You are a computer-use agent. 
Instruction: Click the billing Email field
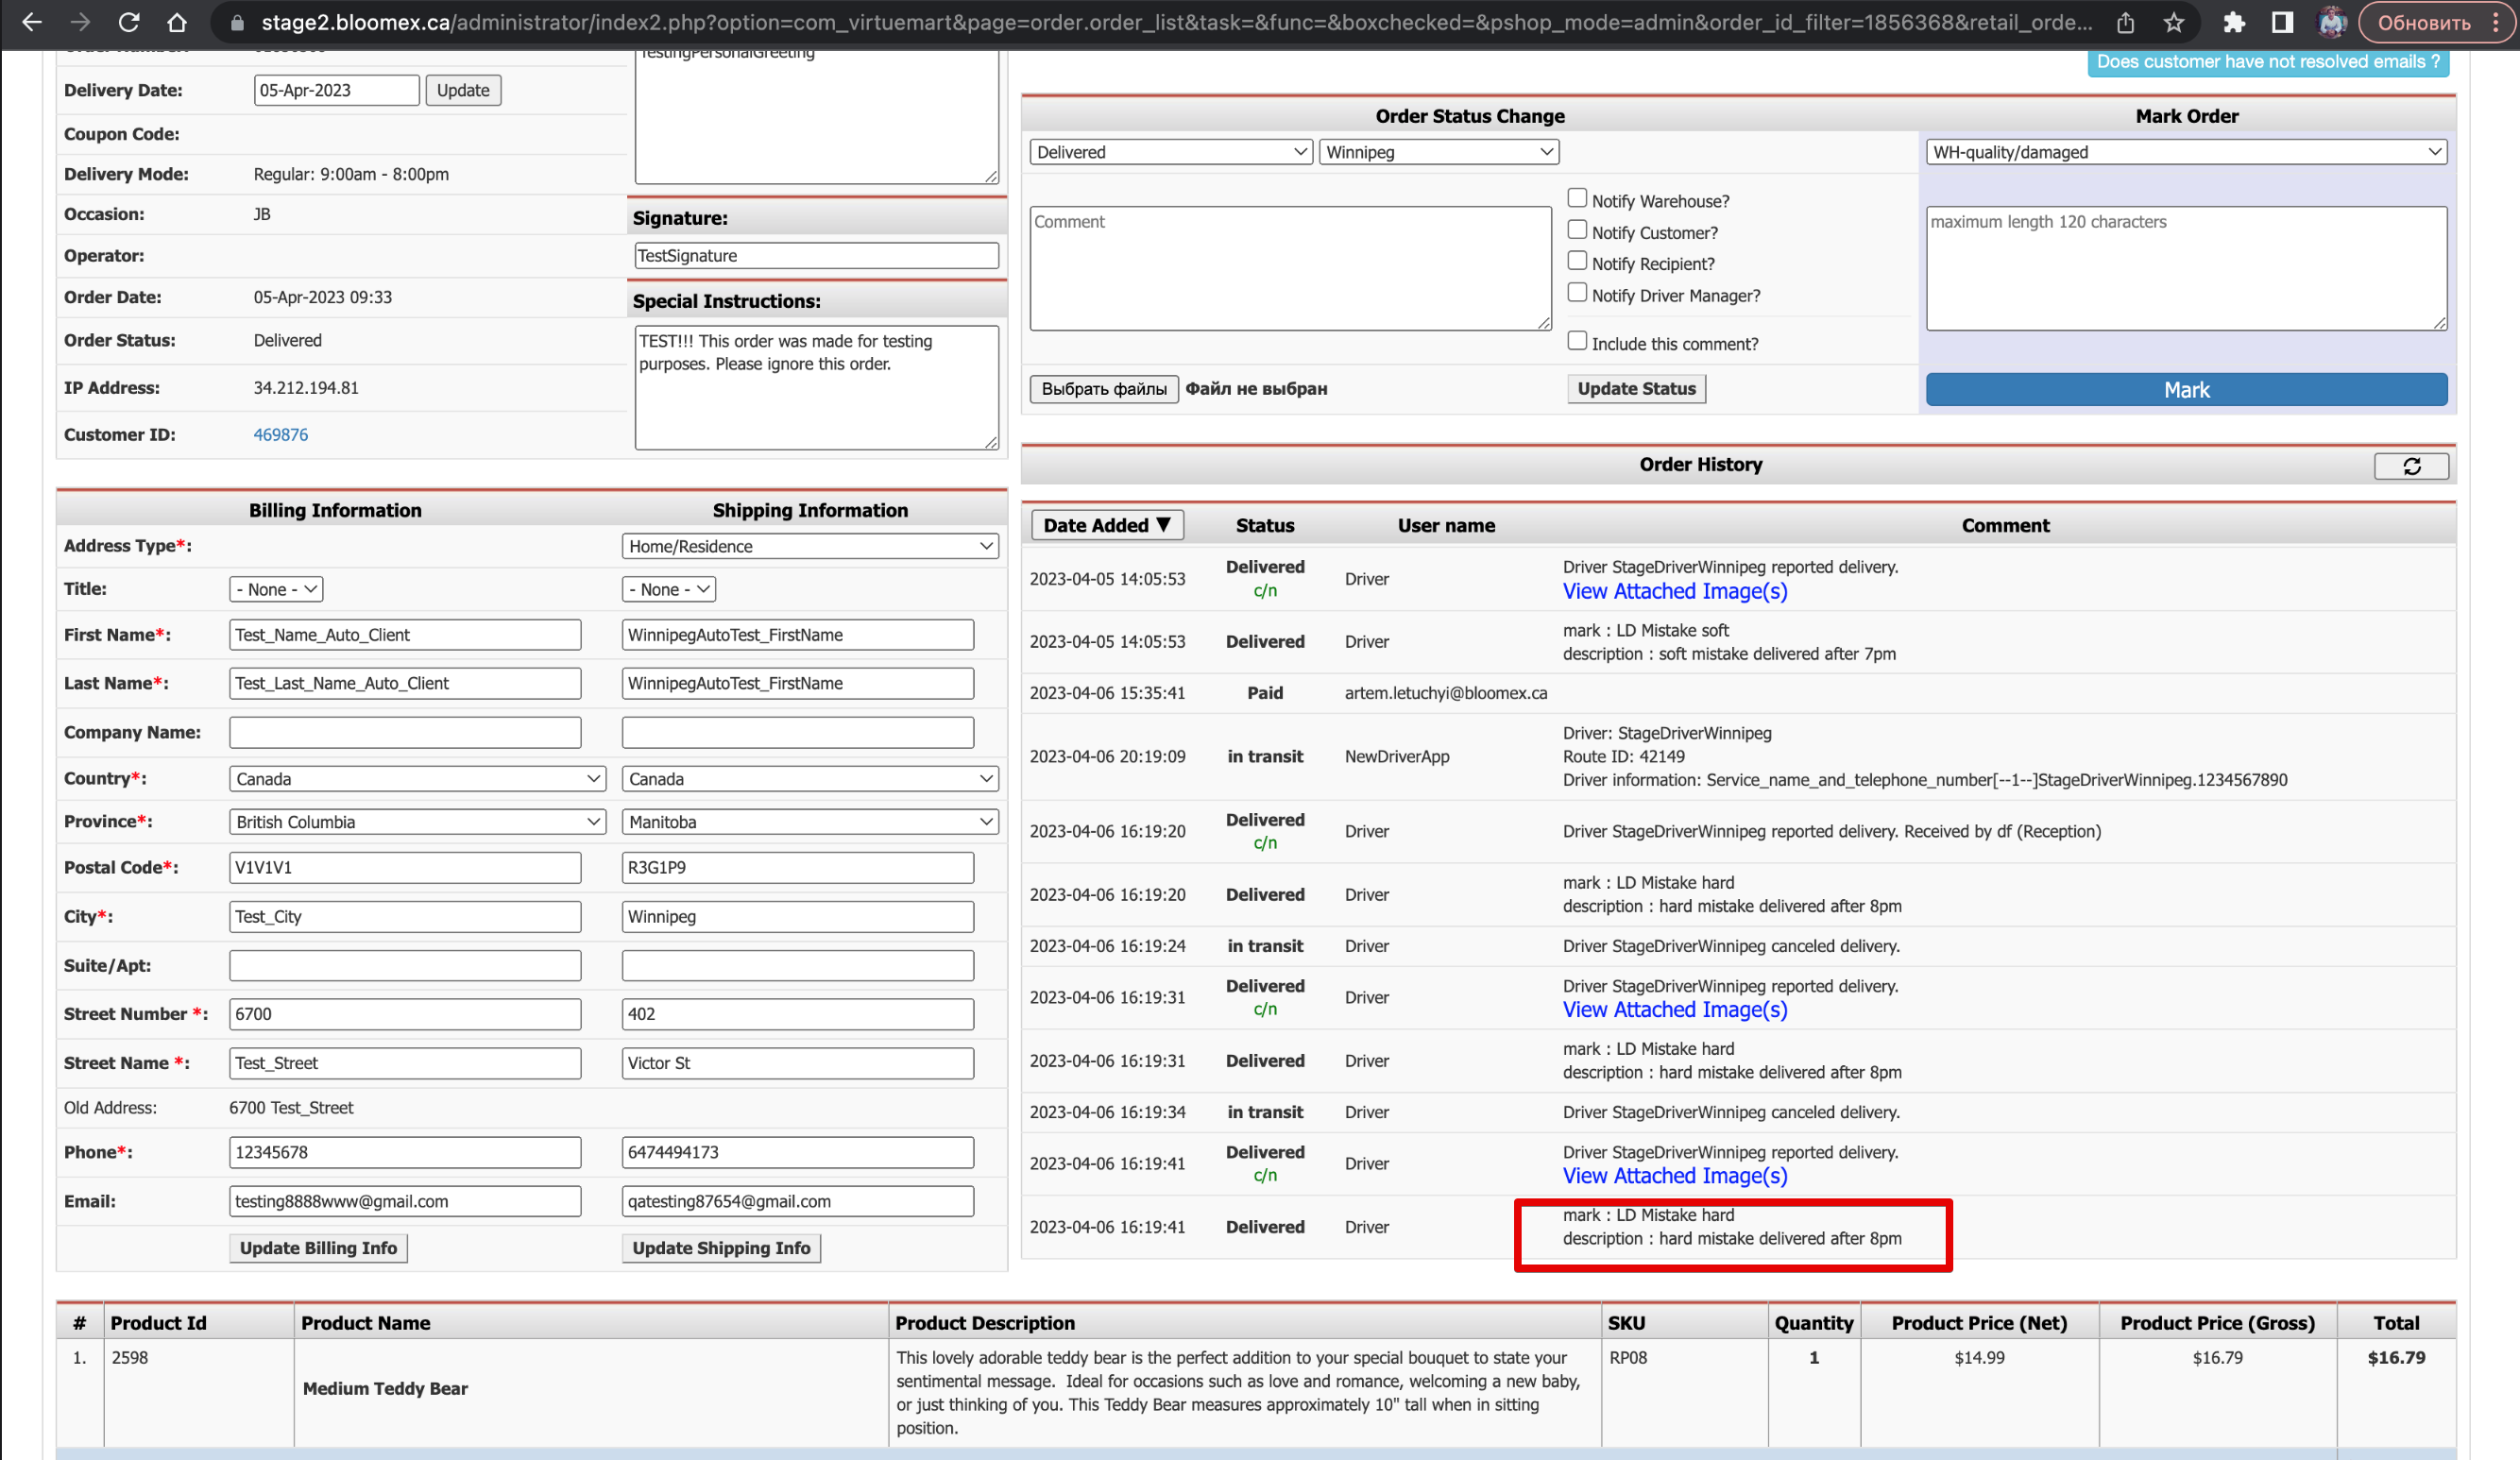405,1202
